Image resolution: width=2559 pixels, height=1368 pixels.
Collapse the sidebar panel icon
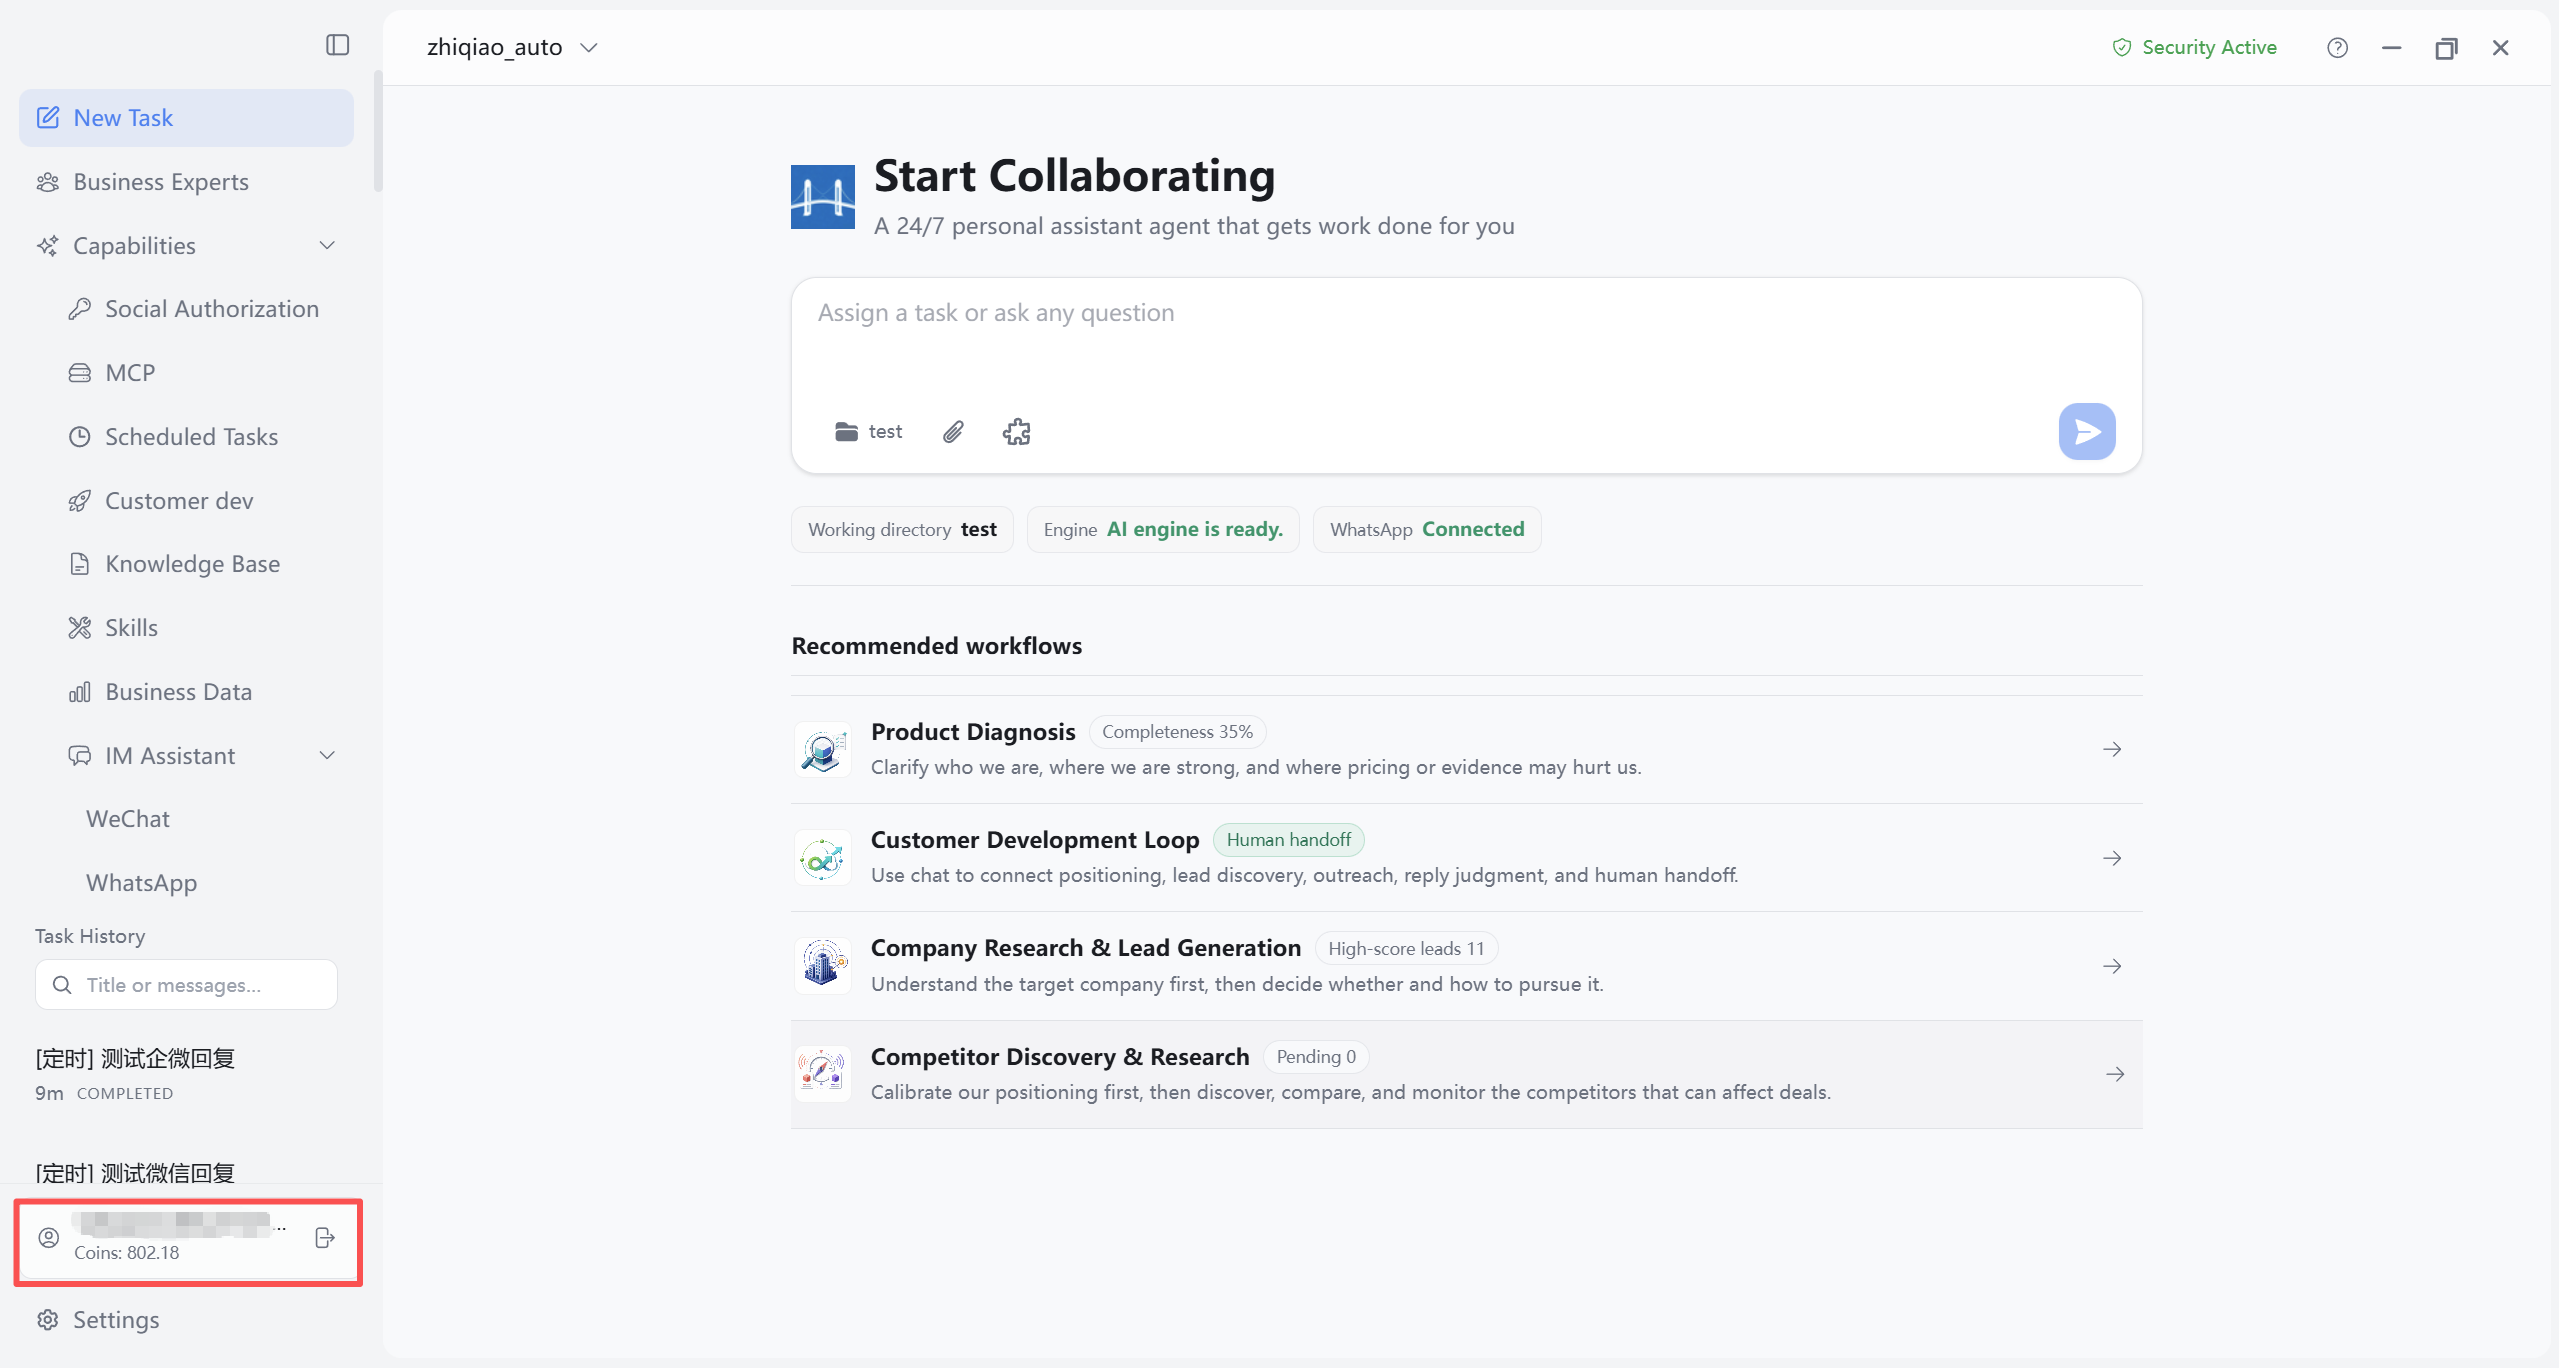point(337,45)
